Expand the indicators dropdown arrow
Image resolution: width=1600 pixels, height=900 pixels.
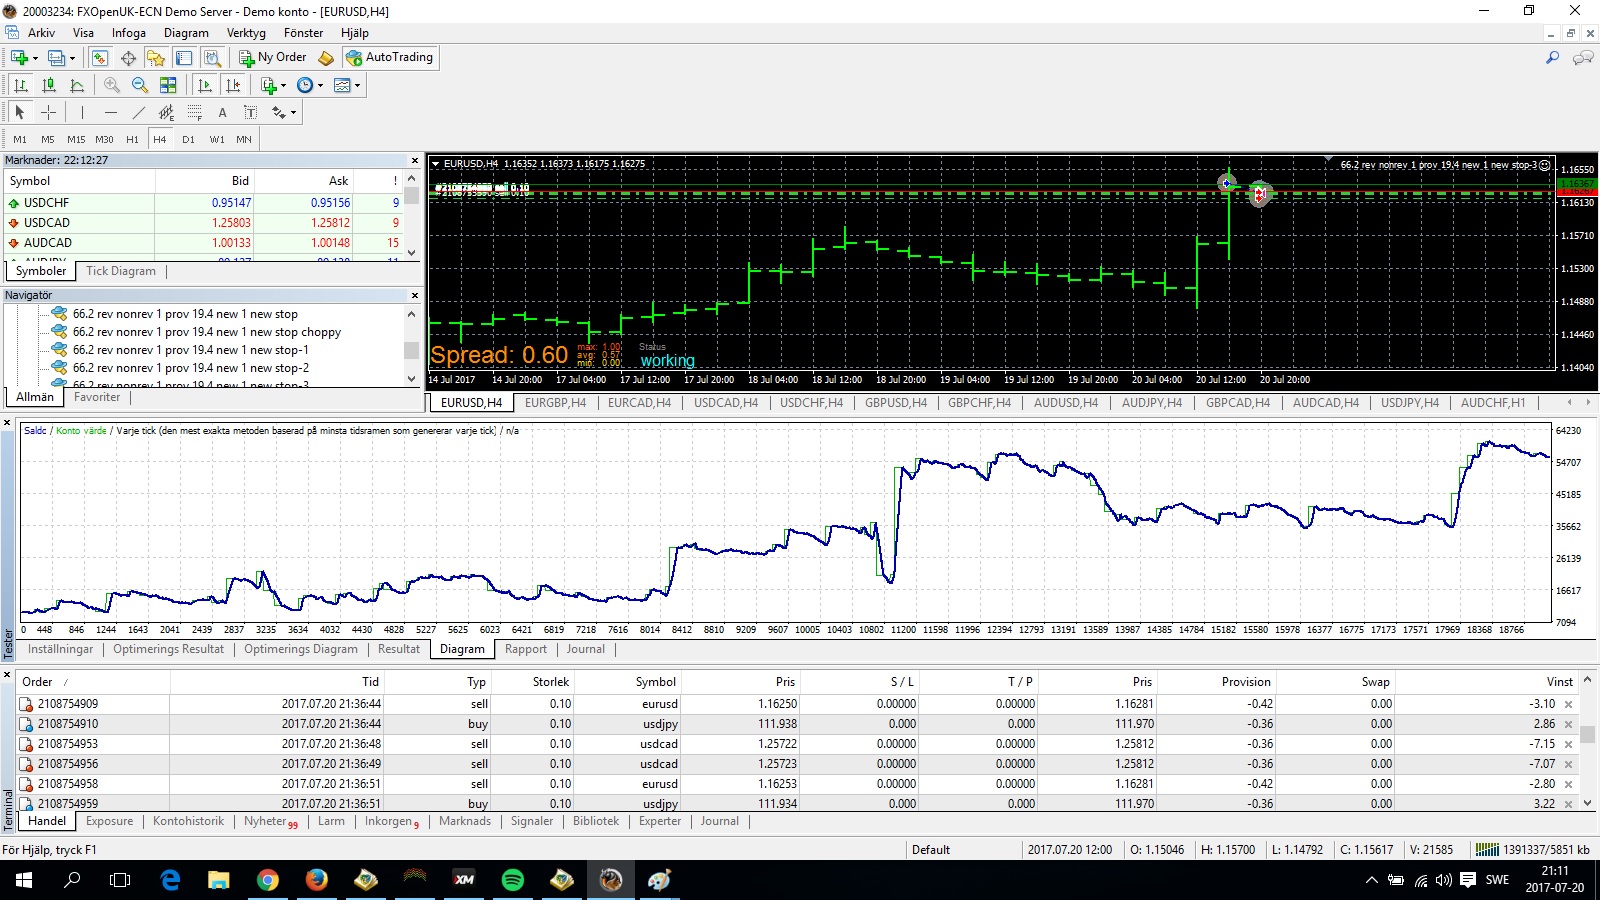pyautogui.click(x=283, y=85)
